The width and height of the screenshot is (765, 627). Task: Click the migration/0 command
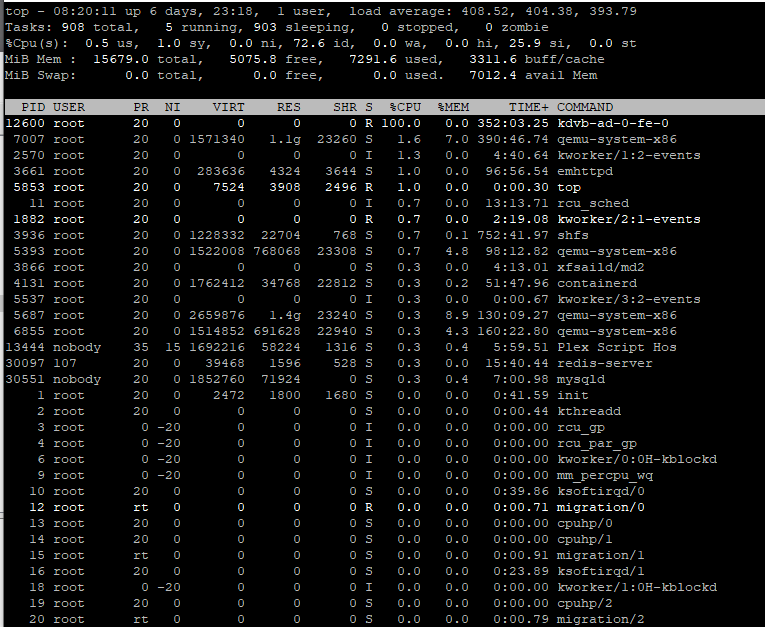[x=601, y=508]
